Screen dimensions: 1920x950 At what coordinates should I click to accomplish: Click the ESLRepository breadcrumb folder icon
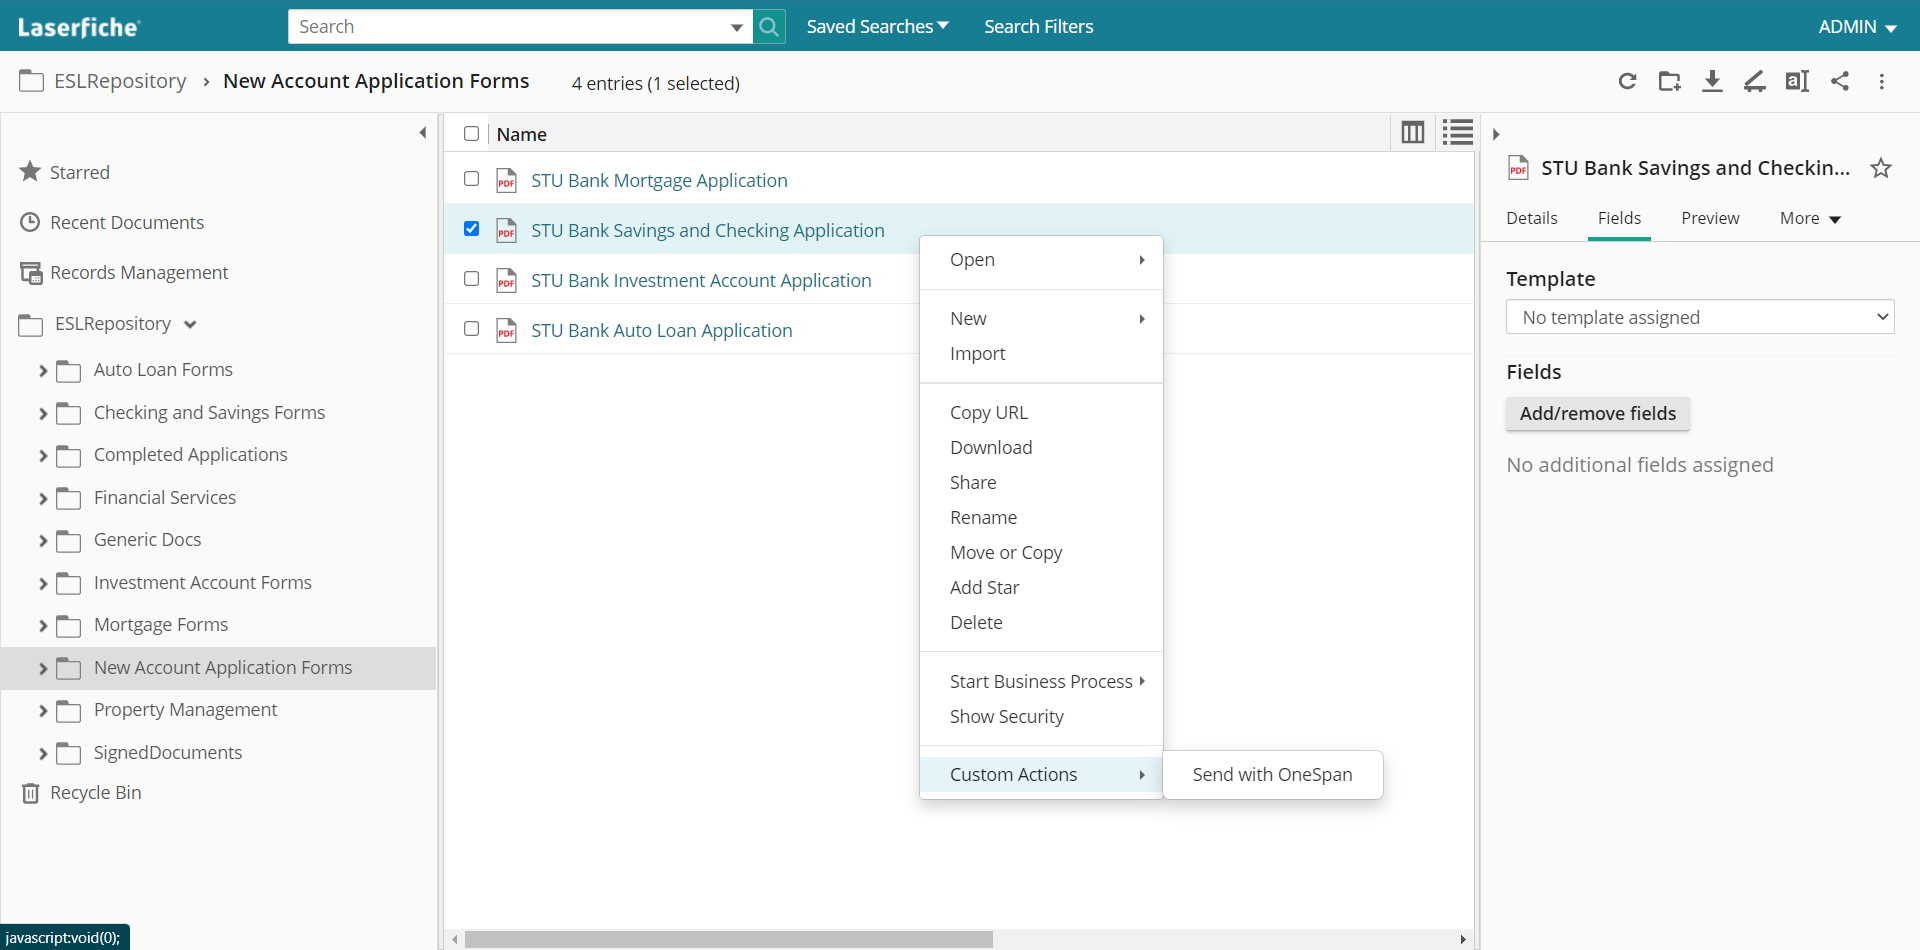[x=31, y=81]
